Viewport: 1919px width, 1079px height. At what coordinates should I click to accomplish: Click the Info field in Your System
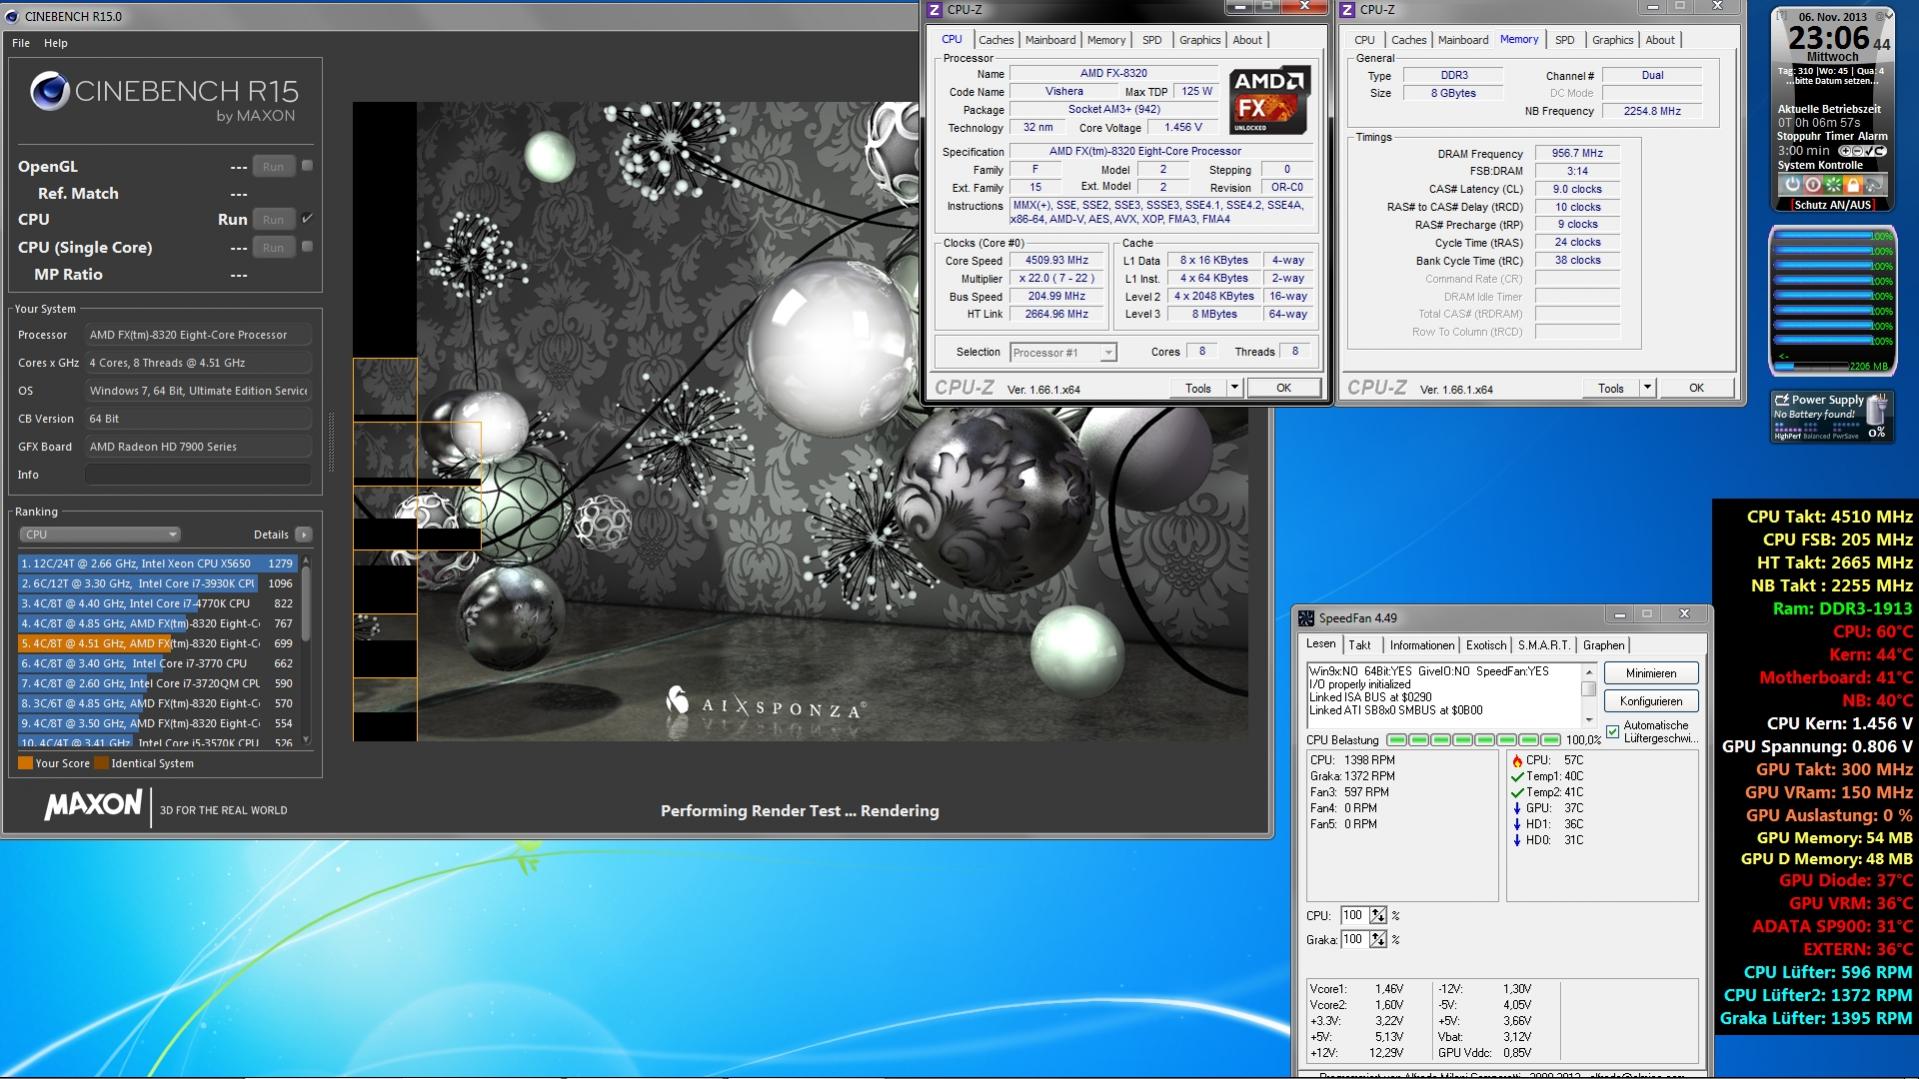[x=198, y=475]
